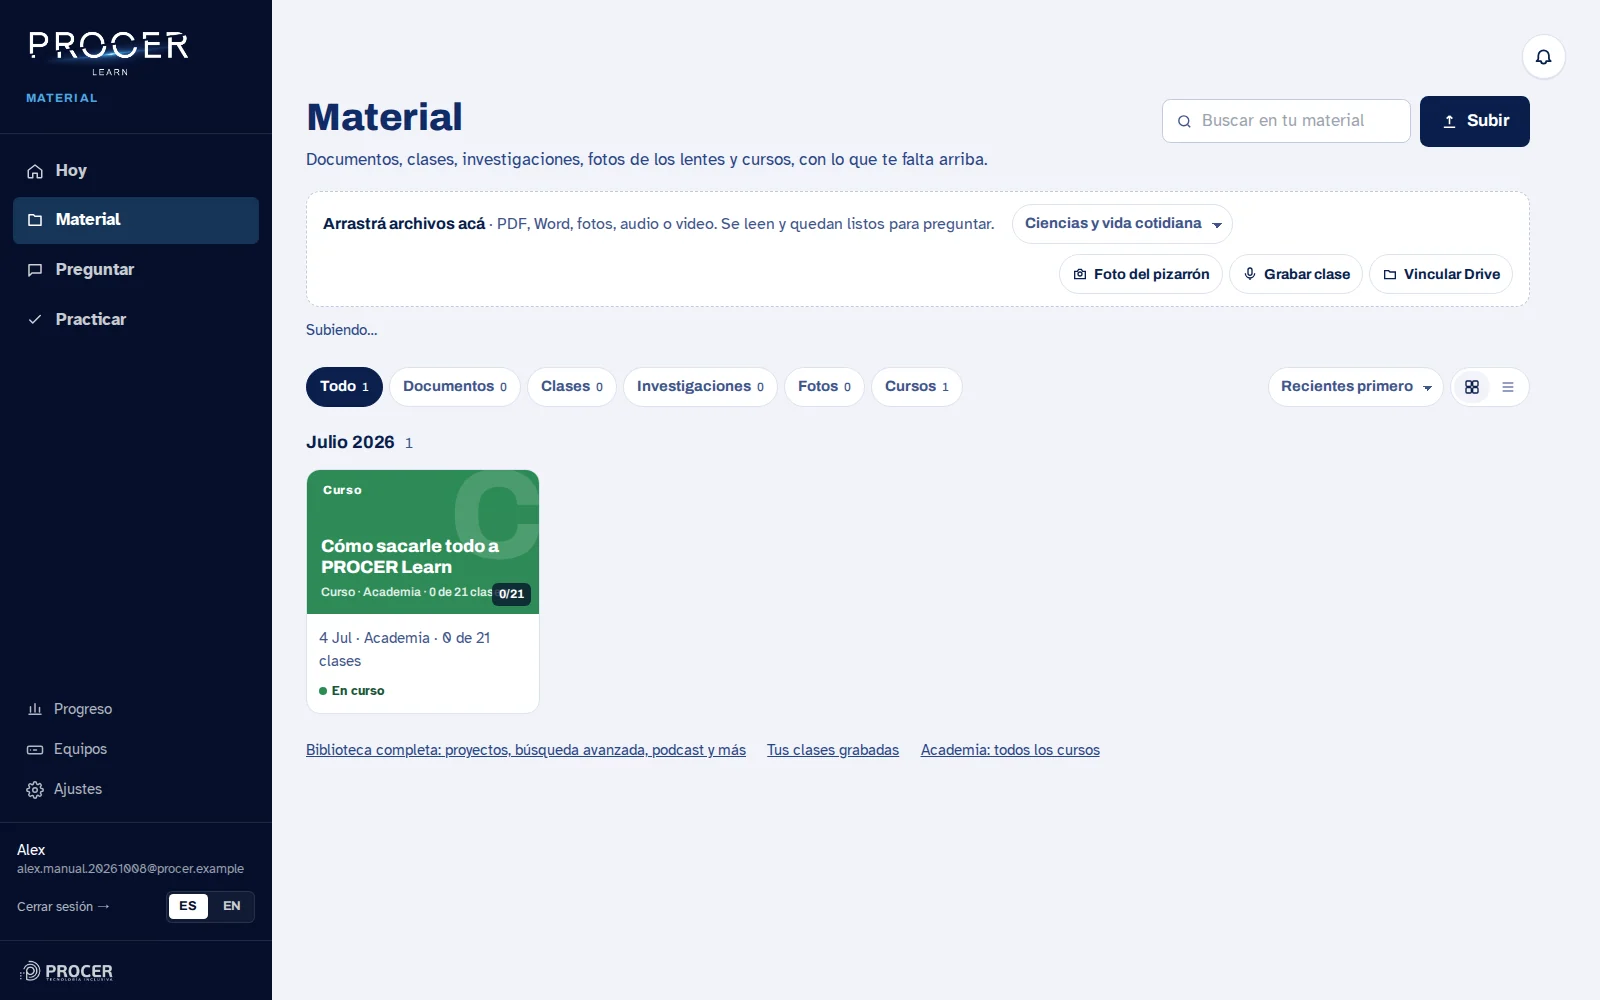1600x1000 pixels.
Task: Open Practicar in sidebar
Action: (x=136, y=320)
